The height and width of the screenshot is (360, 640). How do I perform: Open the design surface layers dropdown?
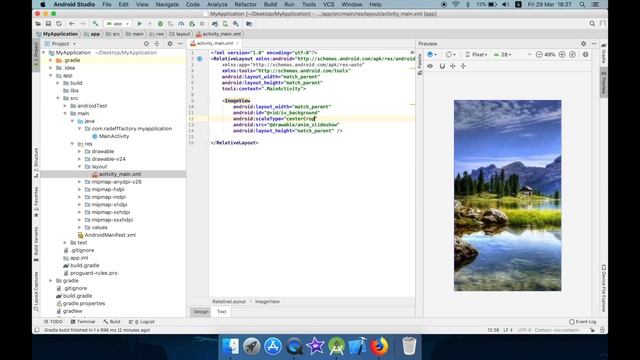click(x=431, y=54)
